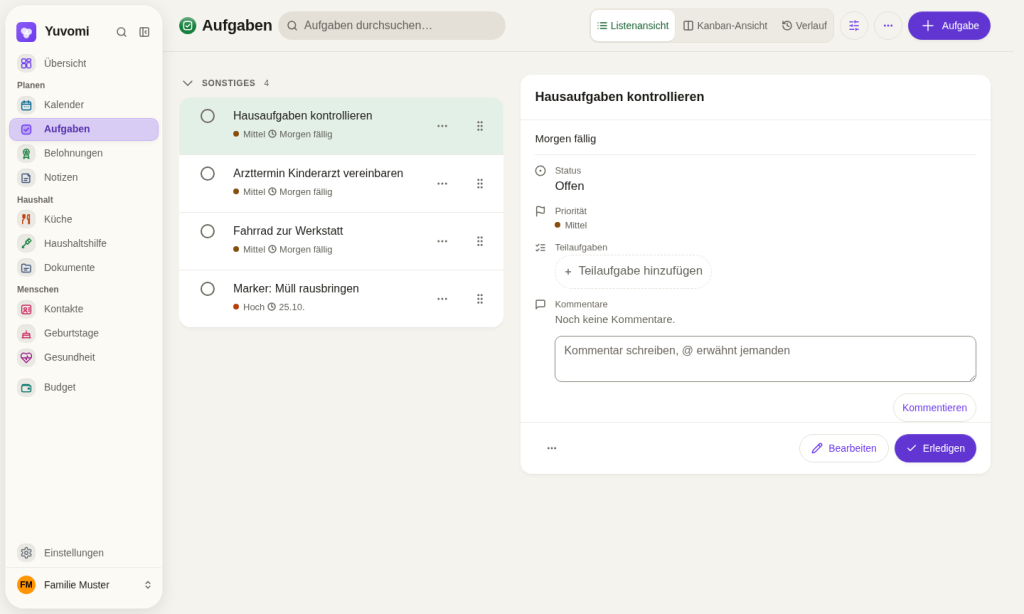
Task: Open more menu for Fahrrad zur Werkstatt row
Action: (442, 241)
